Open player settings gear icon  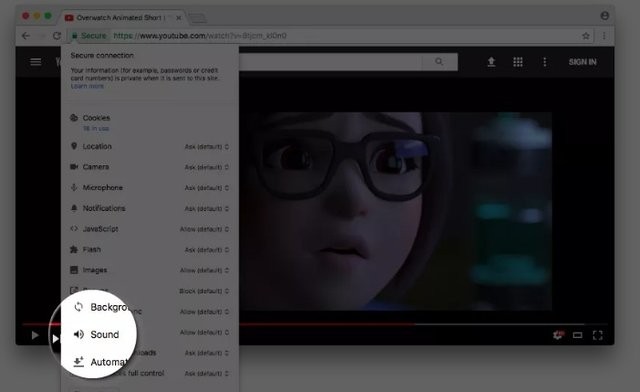(x=558, y=335)
